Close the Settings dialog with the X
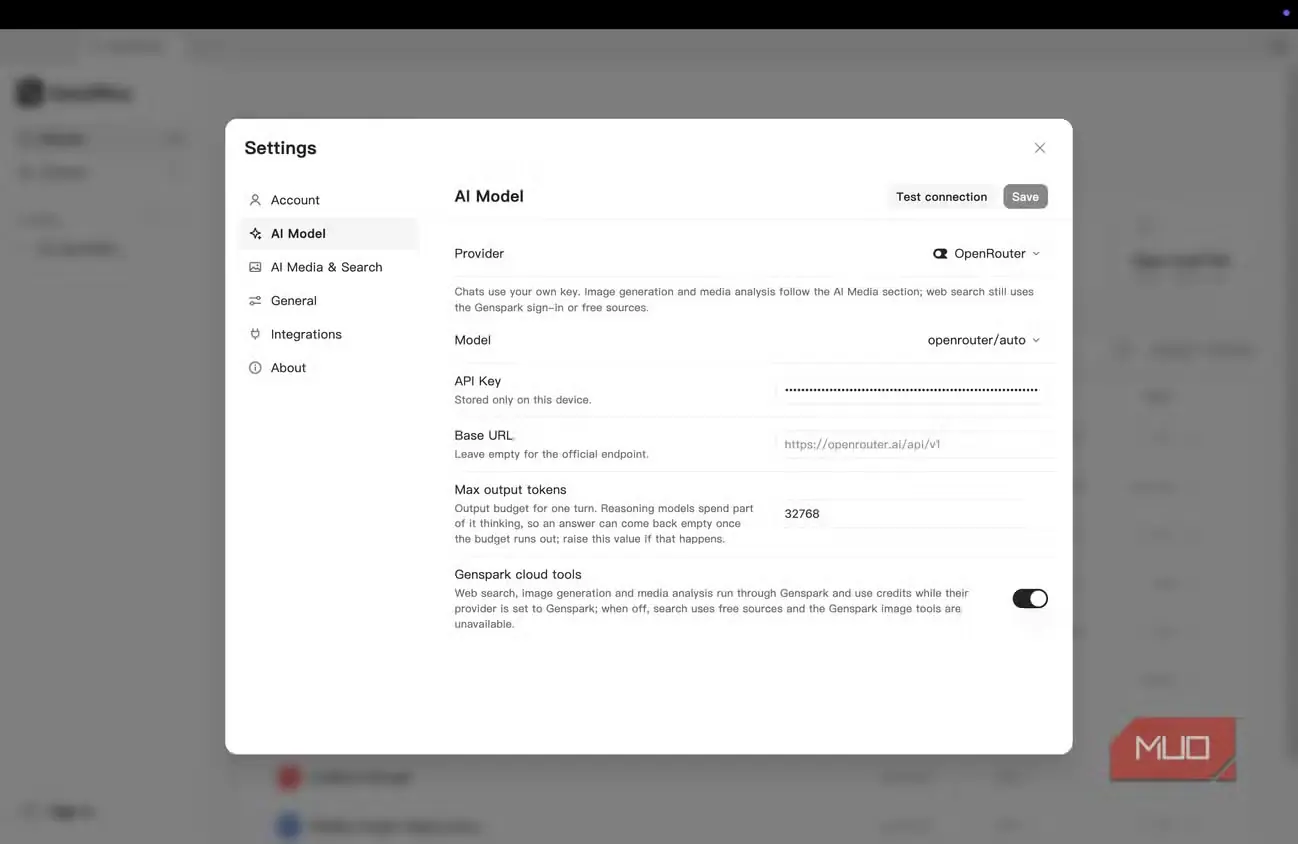Image resolution: width=1298 pixels, height=844 pixels. point(1040,148)
